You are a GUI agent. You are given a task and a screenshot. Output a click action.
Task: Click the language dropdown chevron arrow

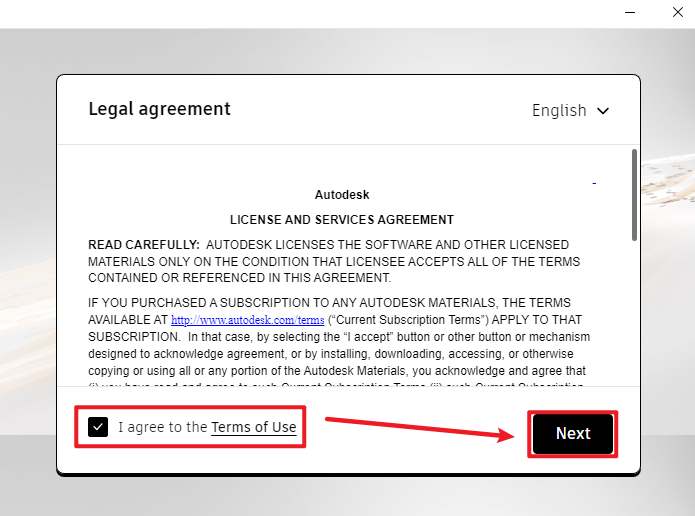click(x=603, y=111)
